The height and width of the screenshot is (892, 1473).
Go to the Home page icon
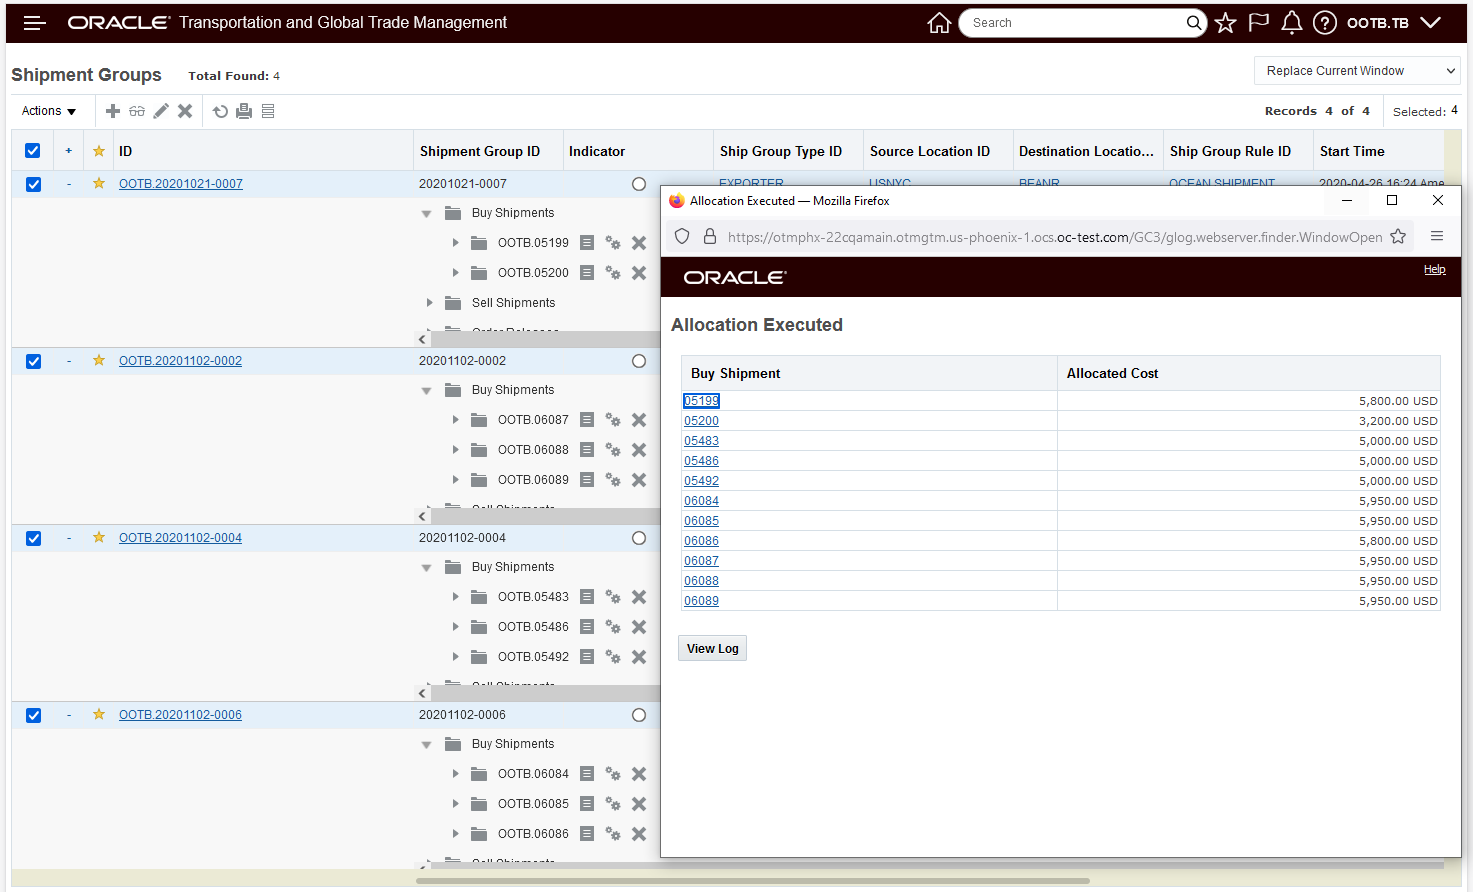coord(939,23)
